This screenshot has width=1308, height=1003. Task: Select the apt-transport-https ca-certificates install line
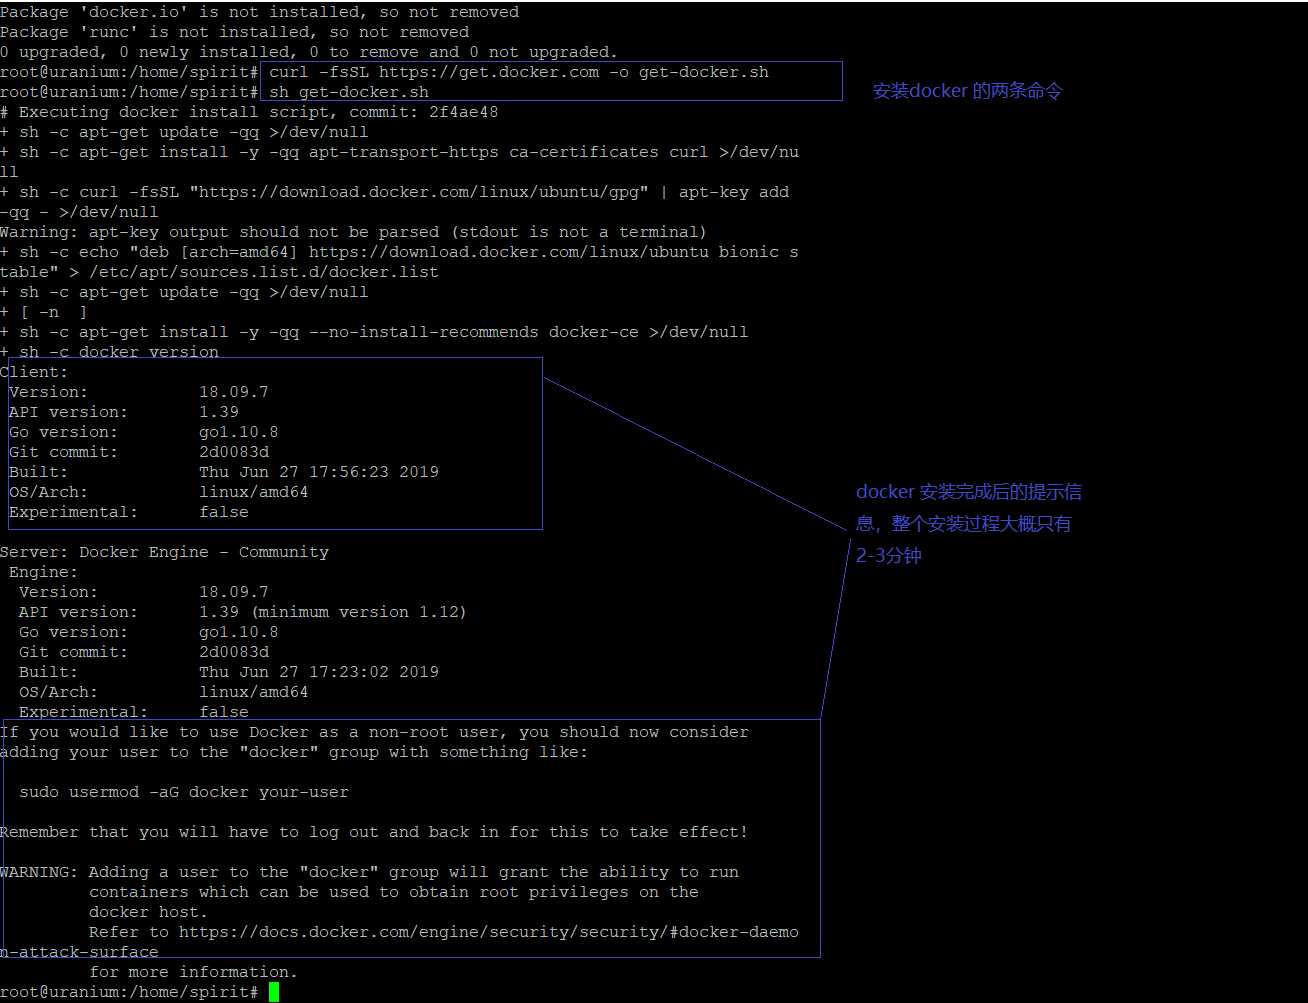[399, 152]
